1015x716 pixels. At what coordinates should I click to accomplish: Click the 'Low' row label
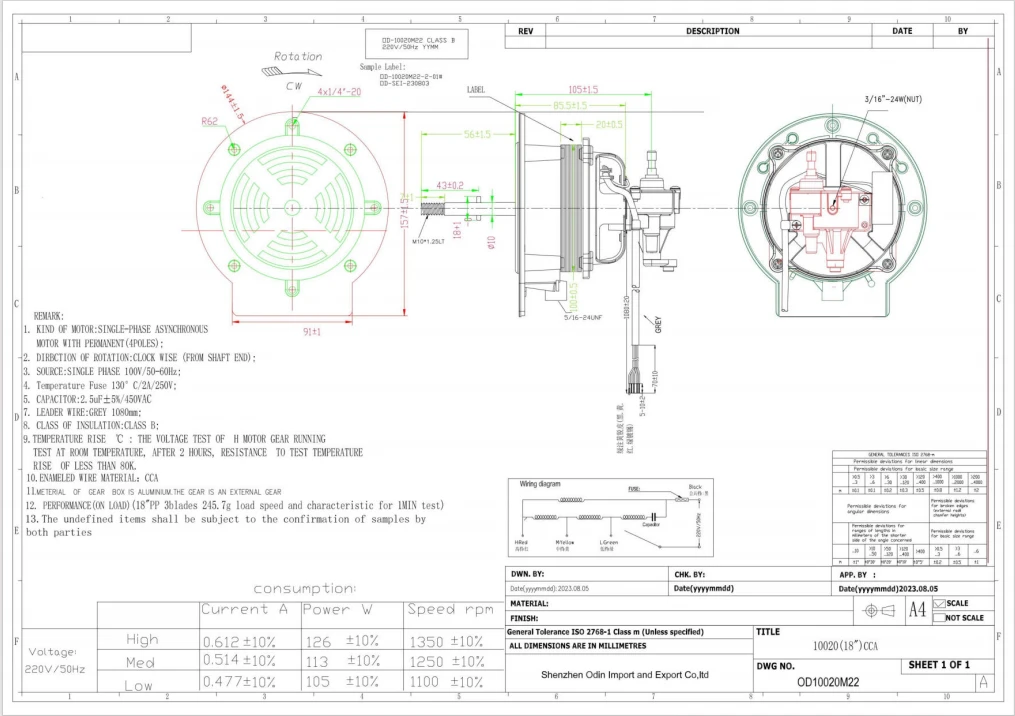coord(139,686)
